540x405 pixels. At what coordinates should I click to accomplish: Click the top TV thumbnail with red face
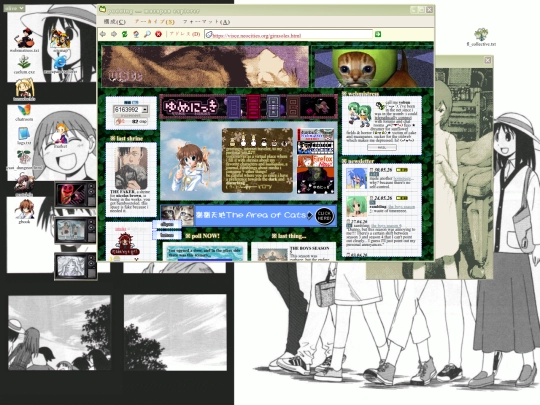[x=75, y=194]
